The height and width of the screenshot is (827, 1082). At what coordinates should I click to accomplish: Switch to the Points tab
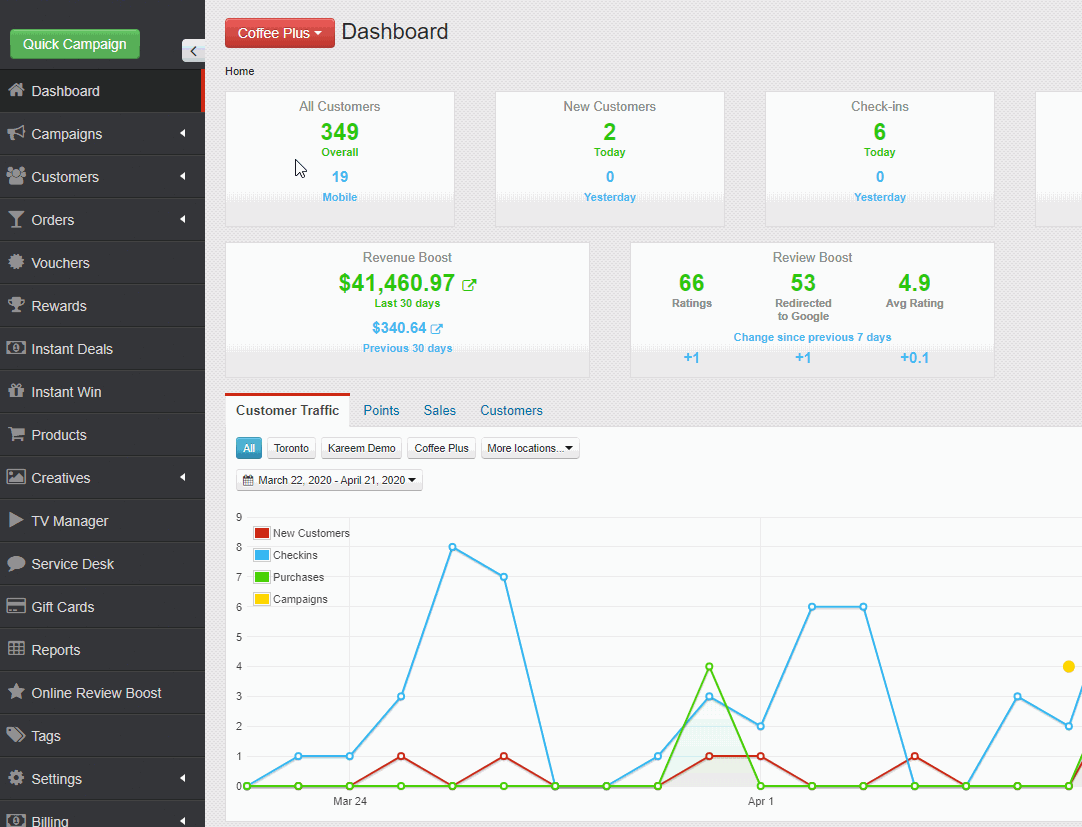(381, 410)
